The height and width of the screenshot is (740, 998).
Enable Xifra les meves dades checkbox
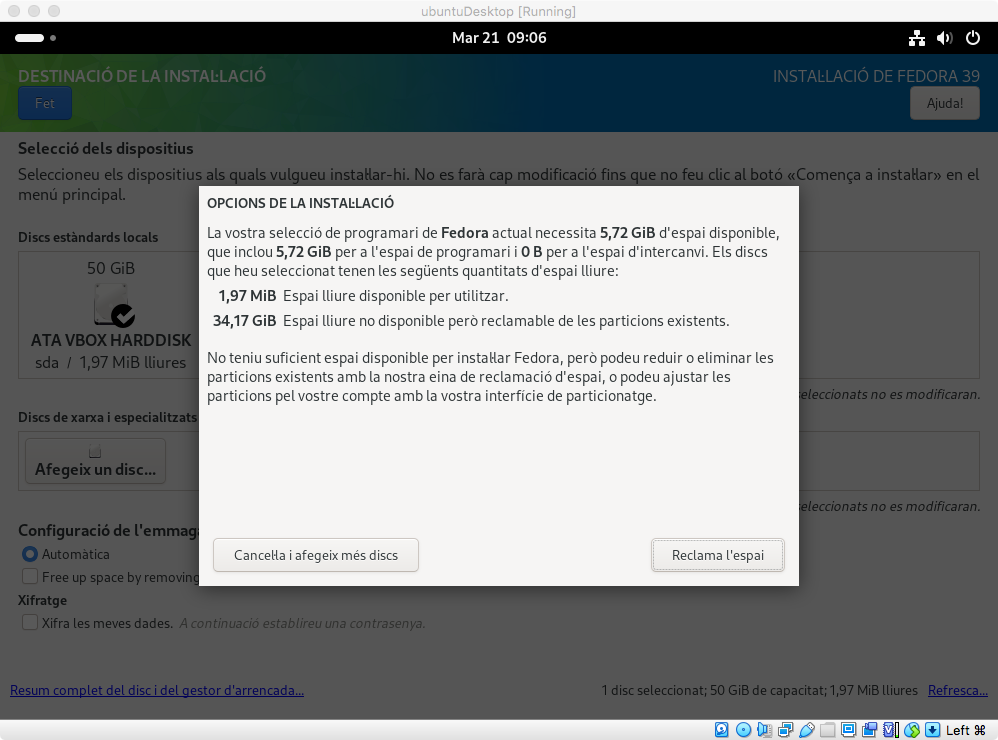tap(30, 622)
